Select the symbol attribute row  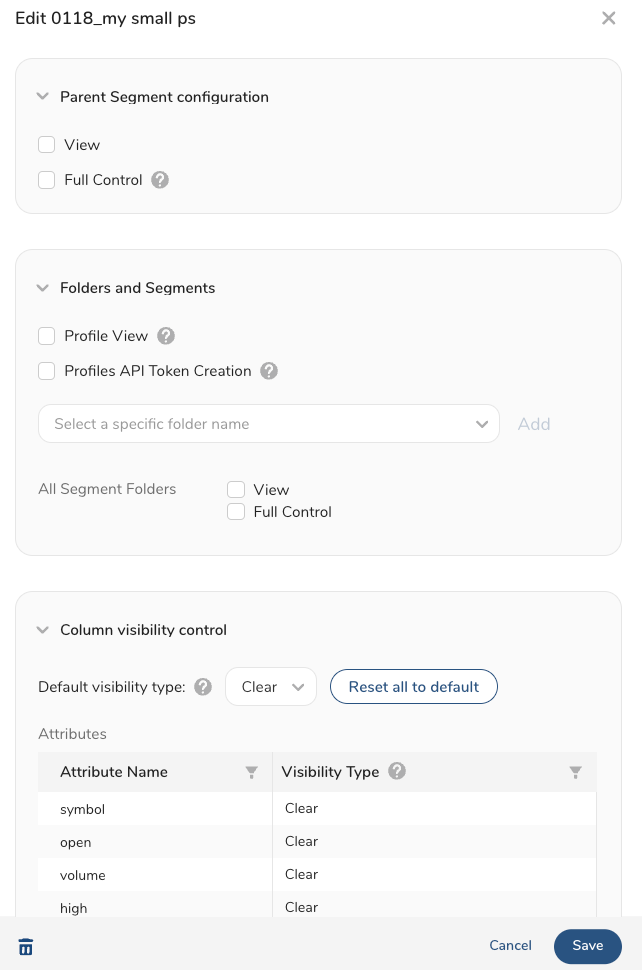155,809
